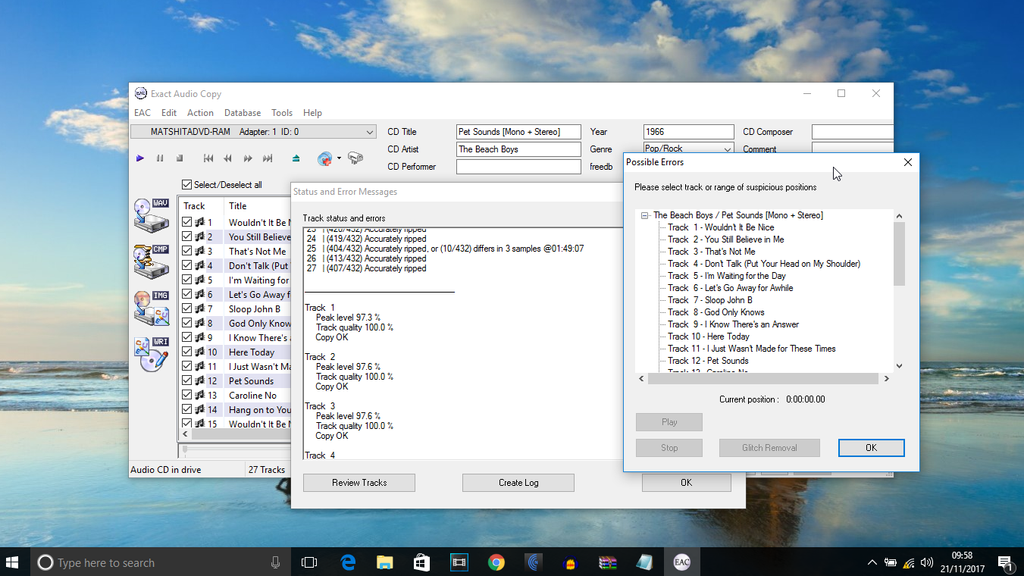Click the Create Log button

coord(518,482)
